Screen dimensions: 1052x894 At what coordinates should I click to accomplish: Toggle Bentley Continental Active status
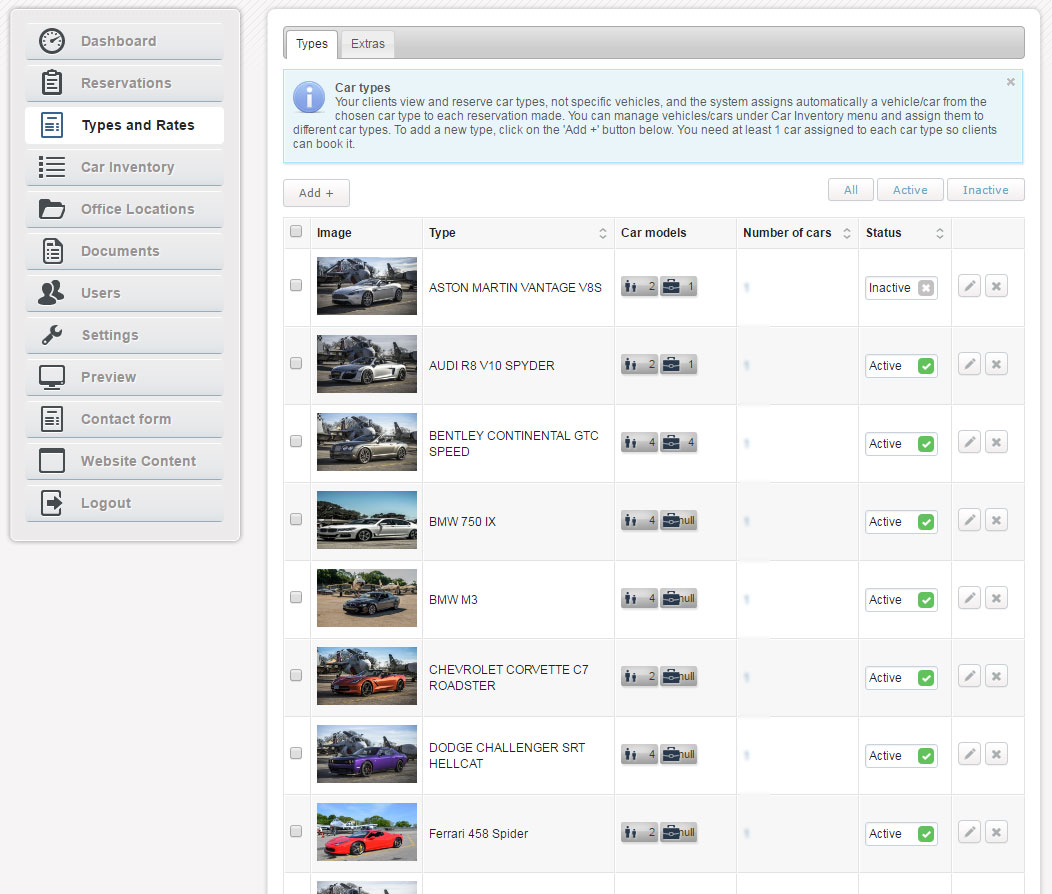(x=901, y=443)
